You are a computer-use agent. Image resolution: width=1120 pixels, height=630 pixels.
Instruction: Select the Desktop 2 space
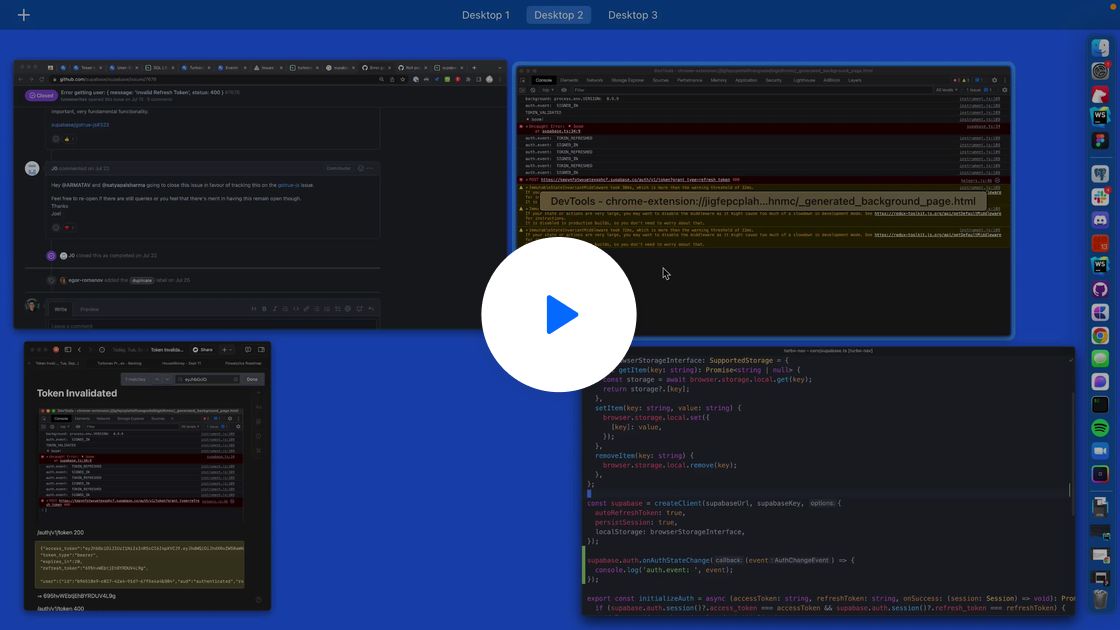point(558,15)
